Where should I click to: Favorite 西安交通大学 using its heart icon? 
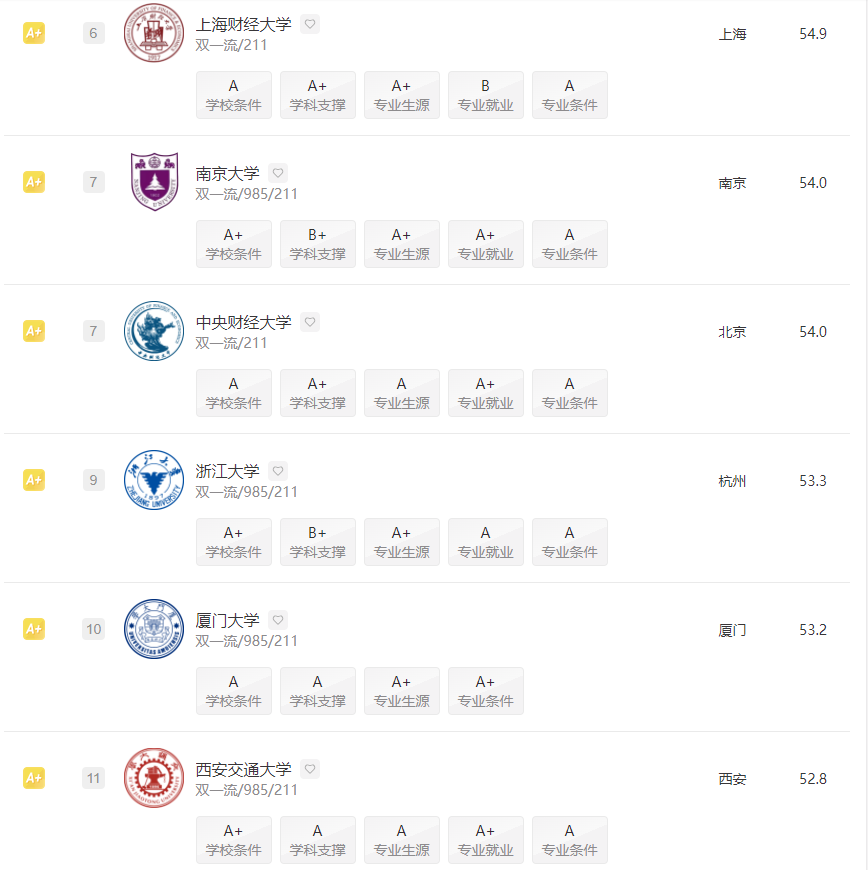[x=310, y=769]
